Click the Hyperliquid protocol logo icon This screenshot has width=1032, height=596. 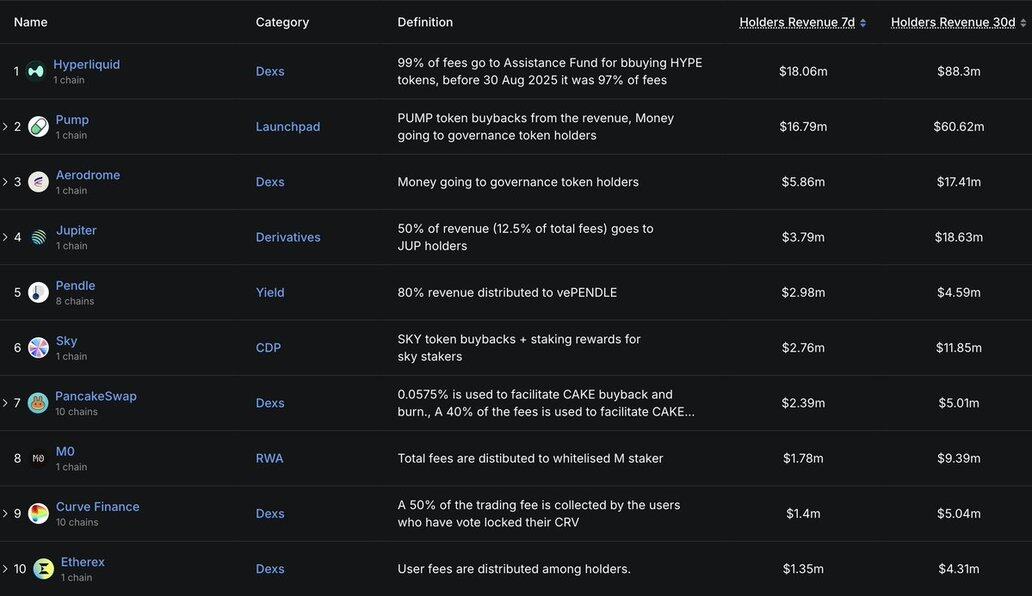coord(36,71)
